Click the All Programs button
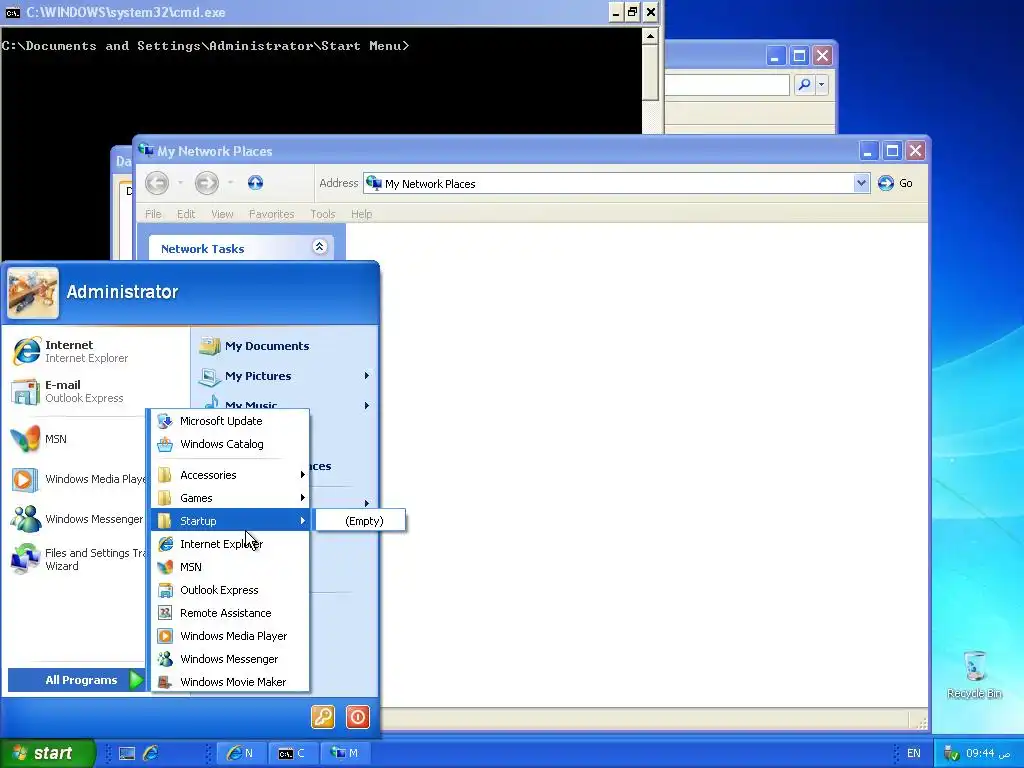Screen dimensions: 1024x768 tap(77, 680)
